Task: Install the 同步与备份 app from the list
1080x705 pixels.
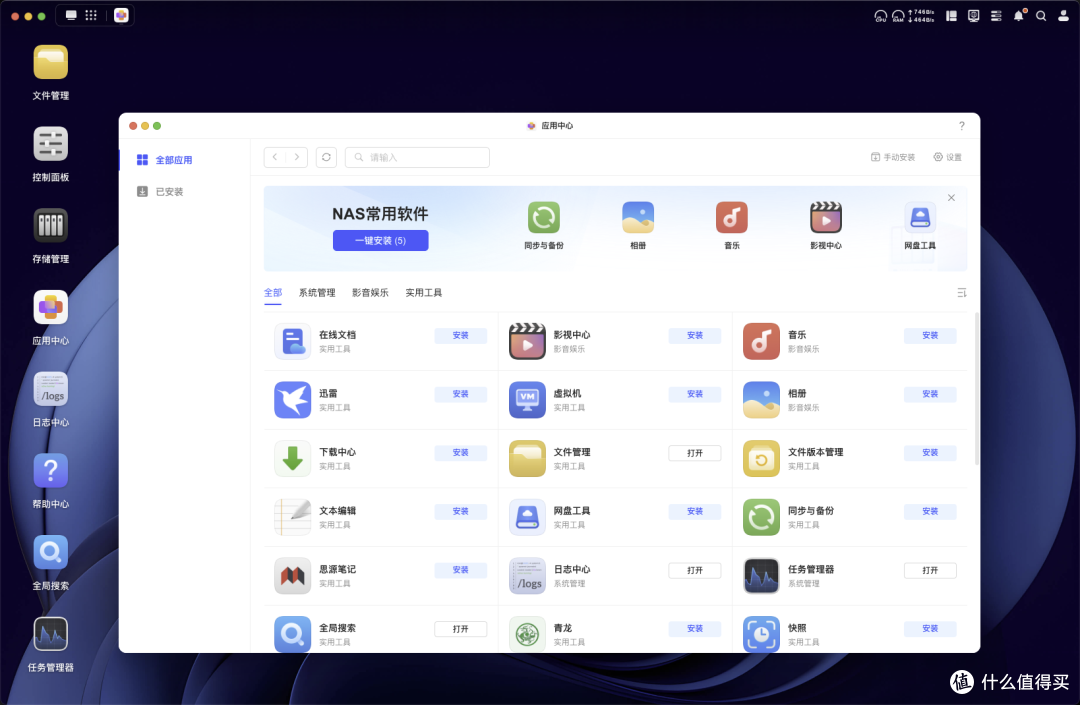Action: click(930, 511)
